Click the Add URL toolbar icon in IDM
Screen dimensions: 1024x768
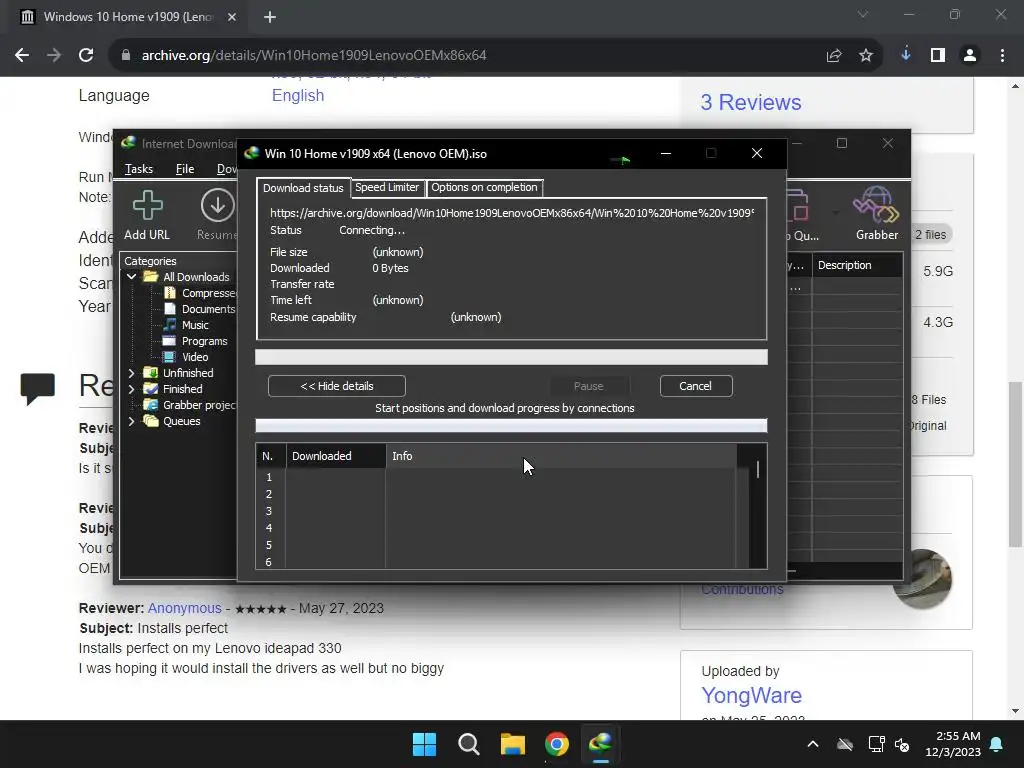click(x=148, y=206)
